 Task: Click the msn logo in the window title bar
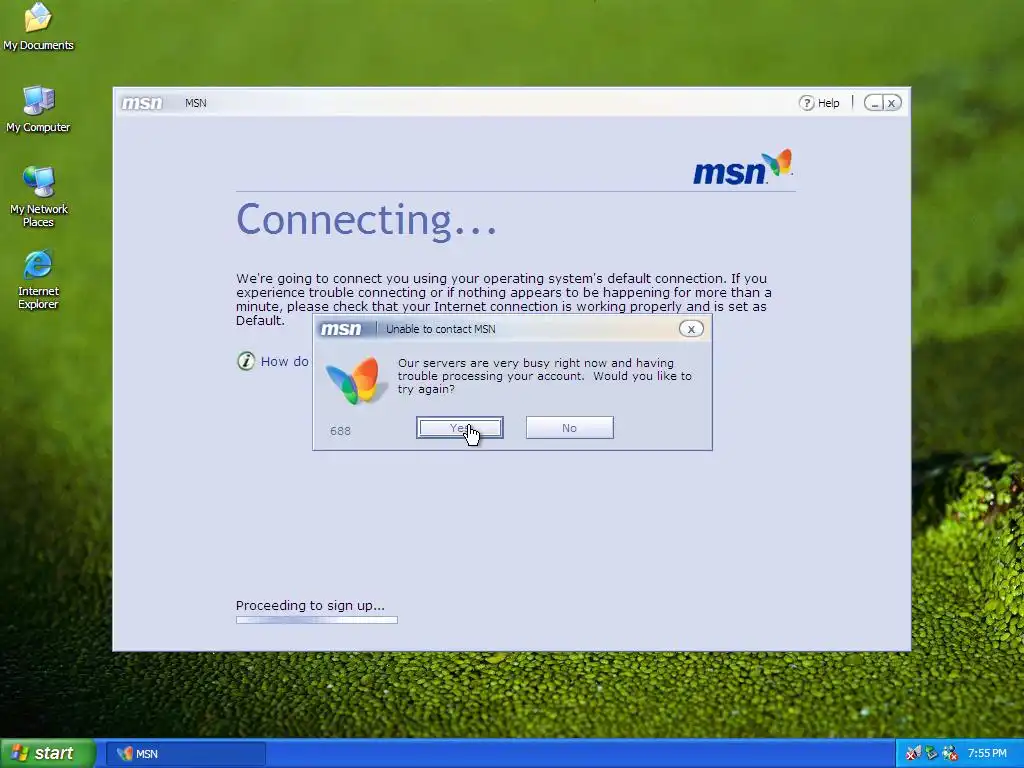[x=142, y=103]
